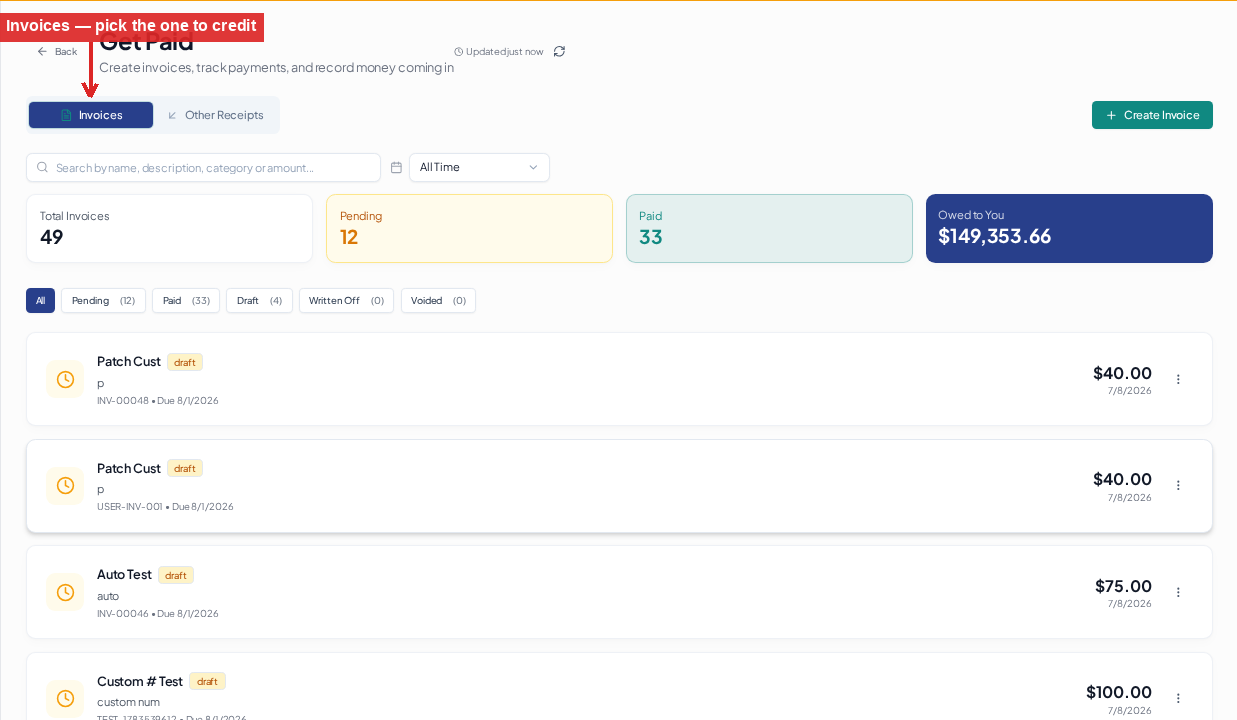Open more options for INV-00048 invoice
Image resolution: width=1237 pixels, height=720 pixels.
(x=1178, y=379)
